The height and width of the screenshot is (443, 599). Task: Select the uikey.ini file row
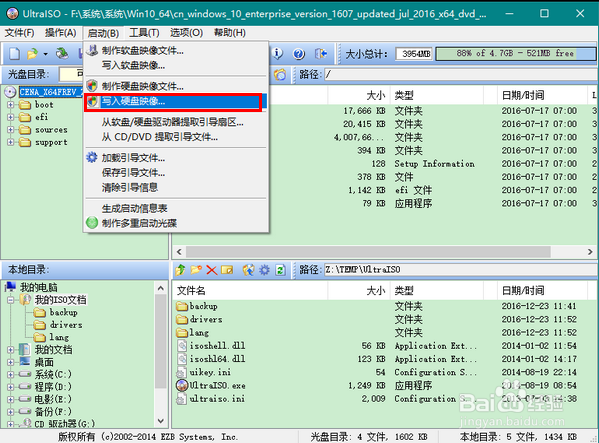click(384, 372)
